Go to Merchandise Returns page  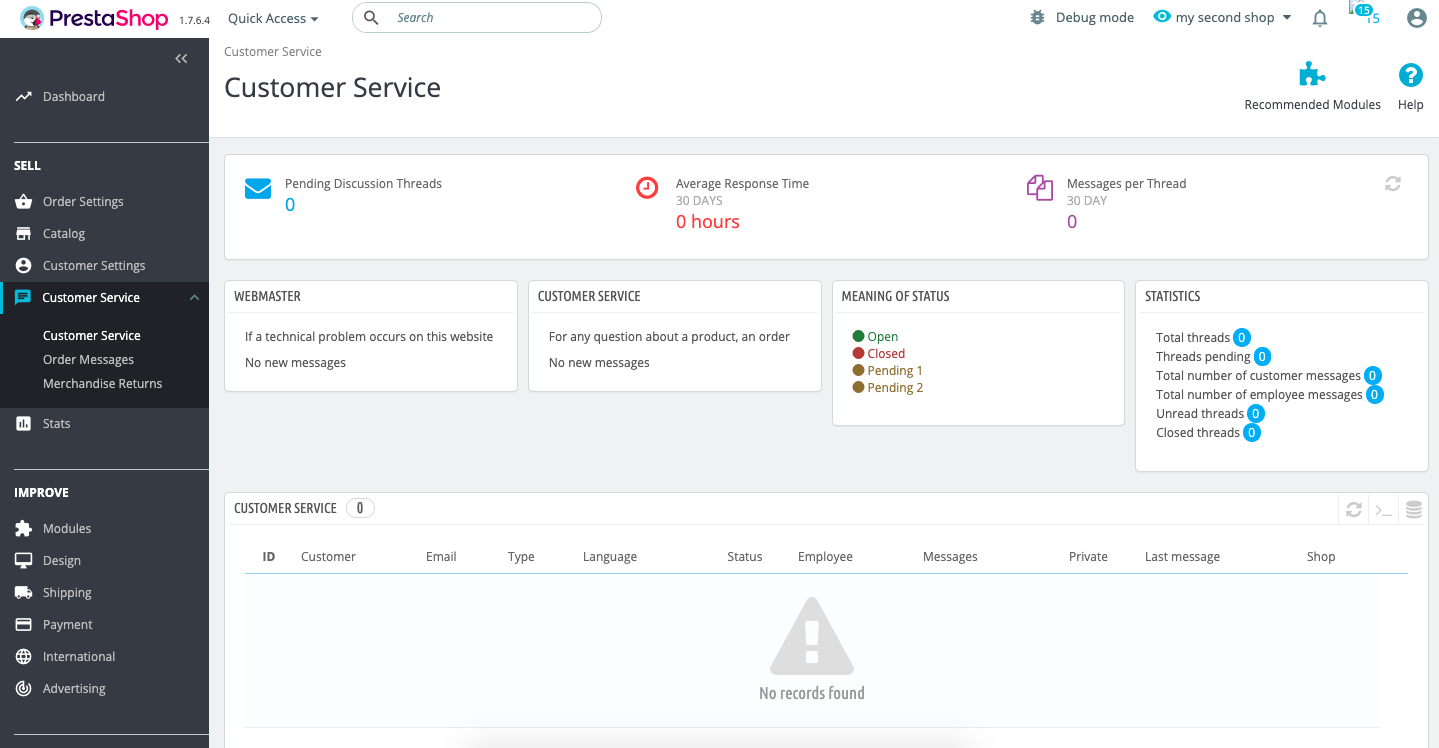102,383
